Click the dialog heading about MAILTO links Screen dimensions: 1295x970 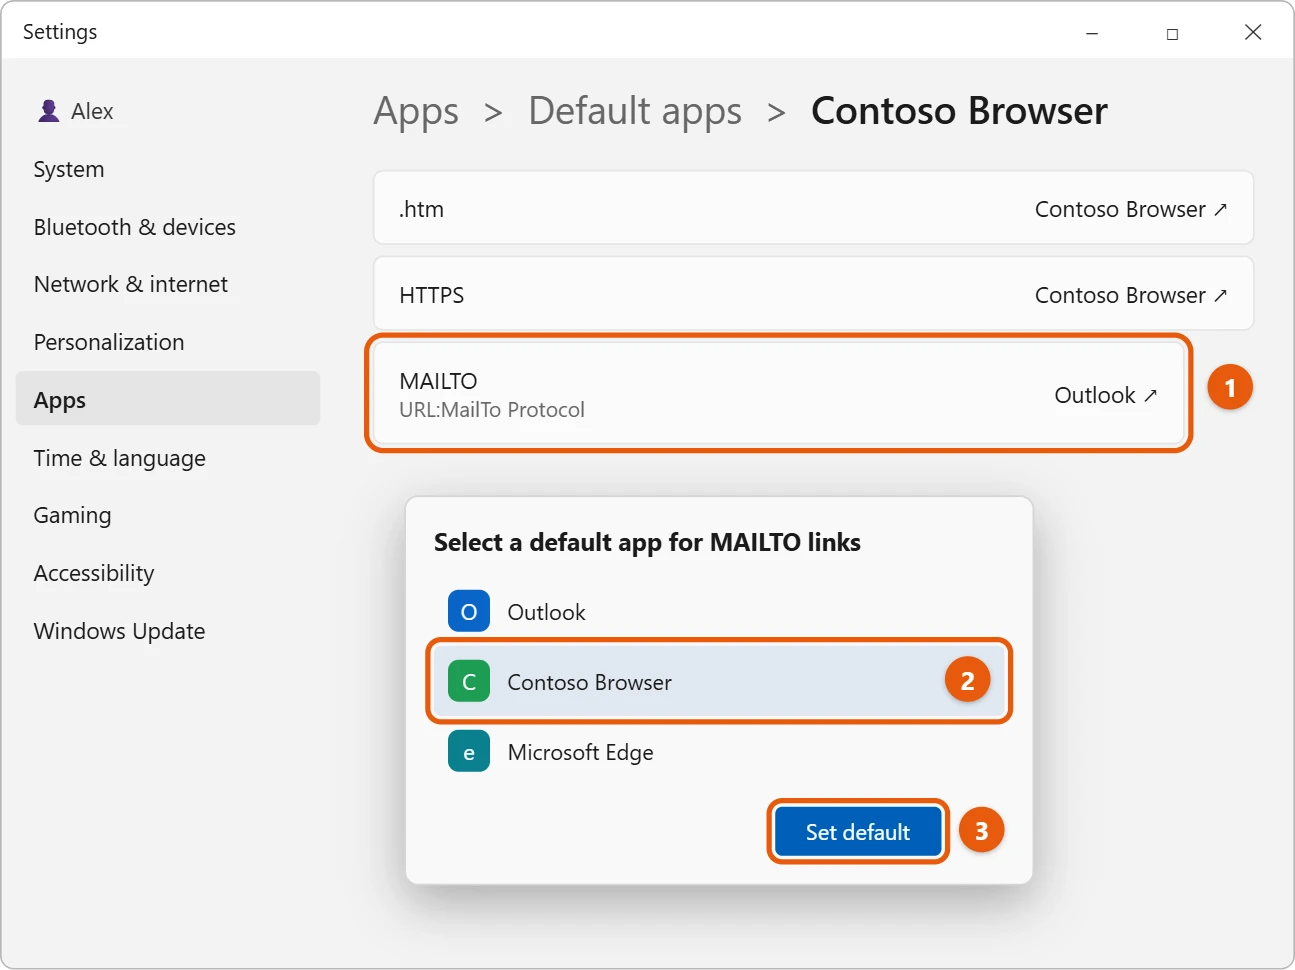(x=647, y=542)
